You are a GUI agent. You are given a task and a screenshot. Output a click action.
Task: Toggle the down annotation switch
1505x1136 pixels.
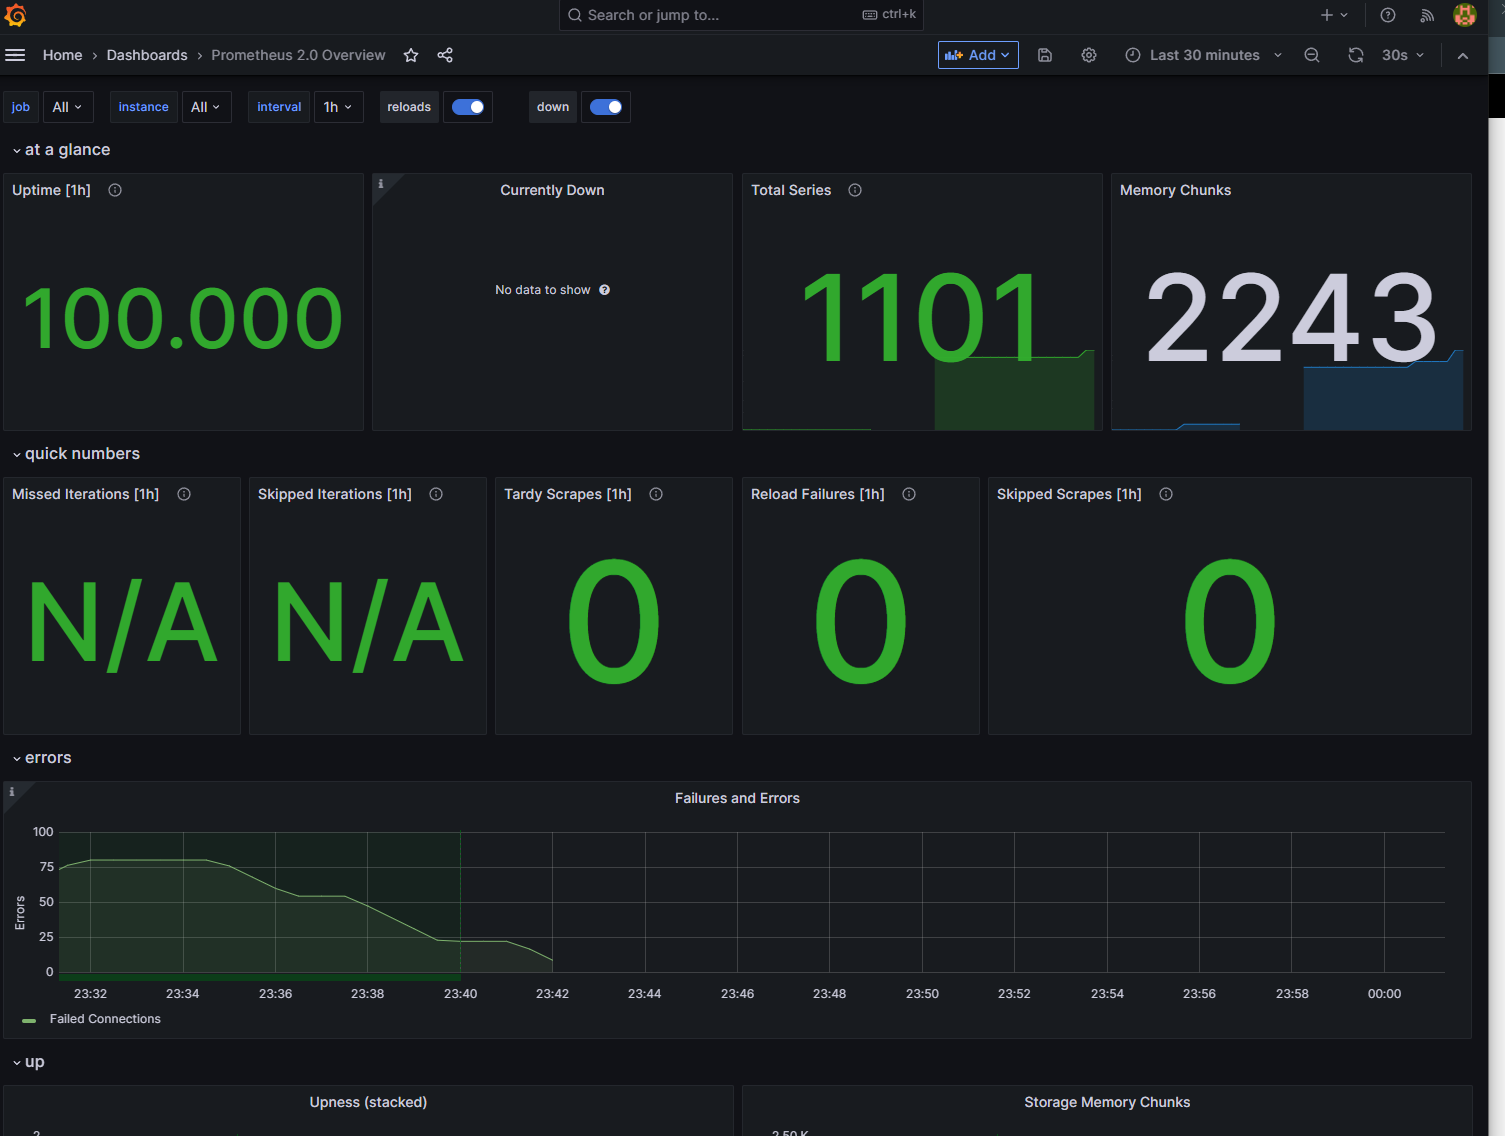(x=606, y=107)
